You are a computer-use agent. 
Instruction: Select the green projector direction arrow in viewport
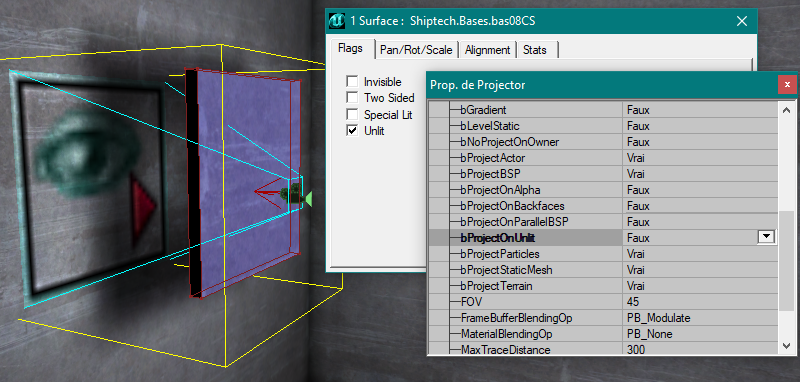(308, 199)
